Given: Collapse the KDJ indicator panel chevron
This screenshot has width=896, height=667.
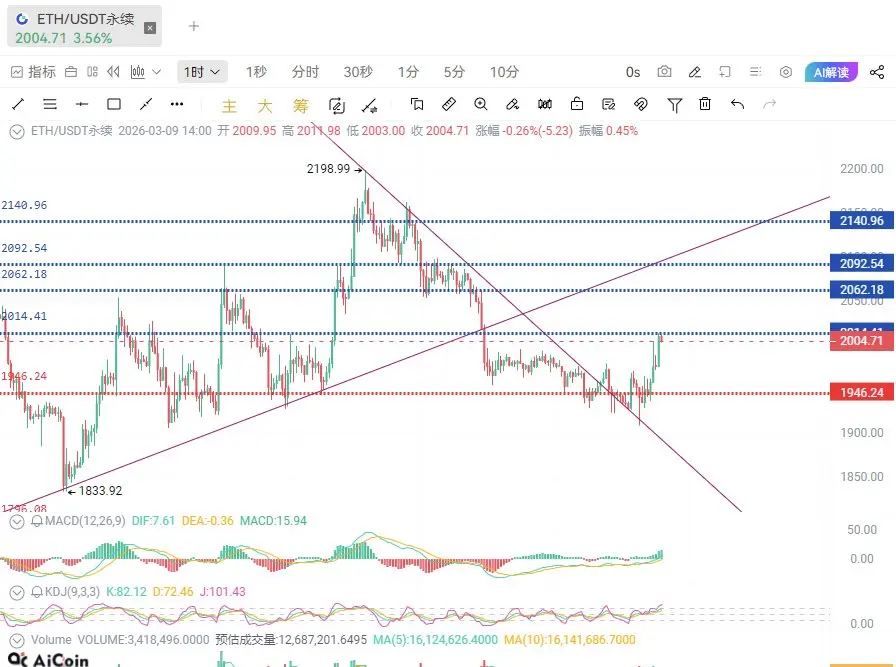Looking at the screenshot, I should pyautogui.click(x=17, y=593).
